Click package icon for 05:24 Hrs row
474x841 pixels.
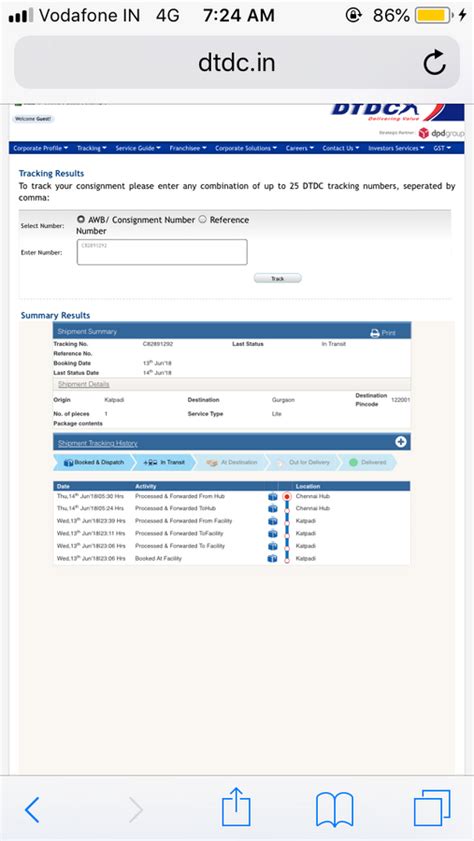coord(272,508)
